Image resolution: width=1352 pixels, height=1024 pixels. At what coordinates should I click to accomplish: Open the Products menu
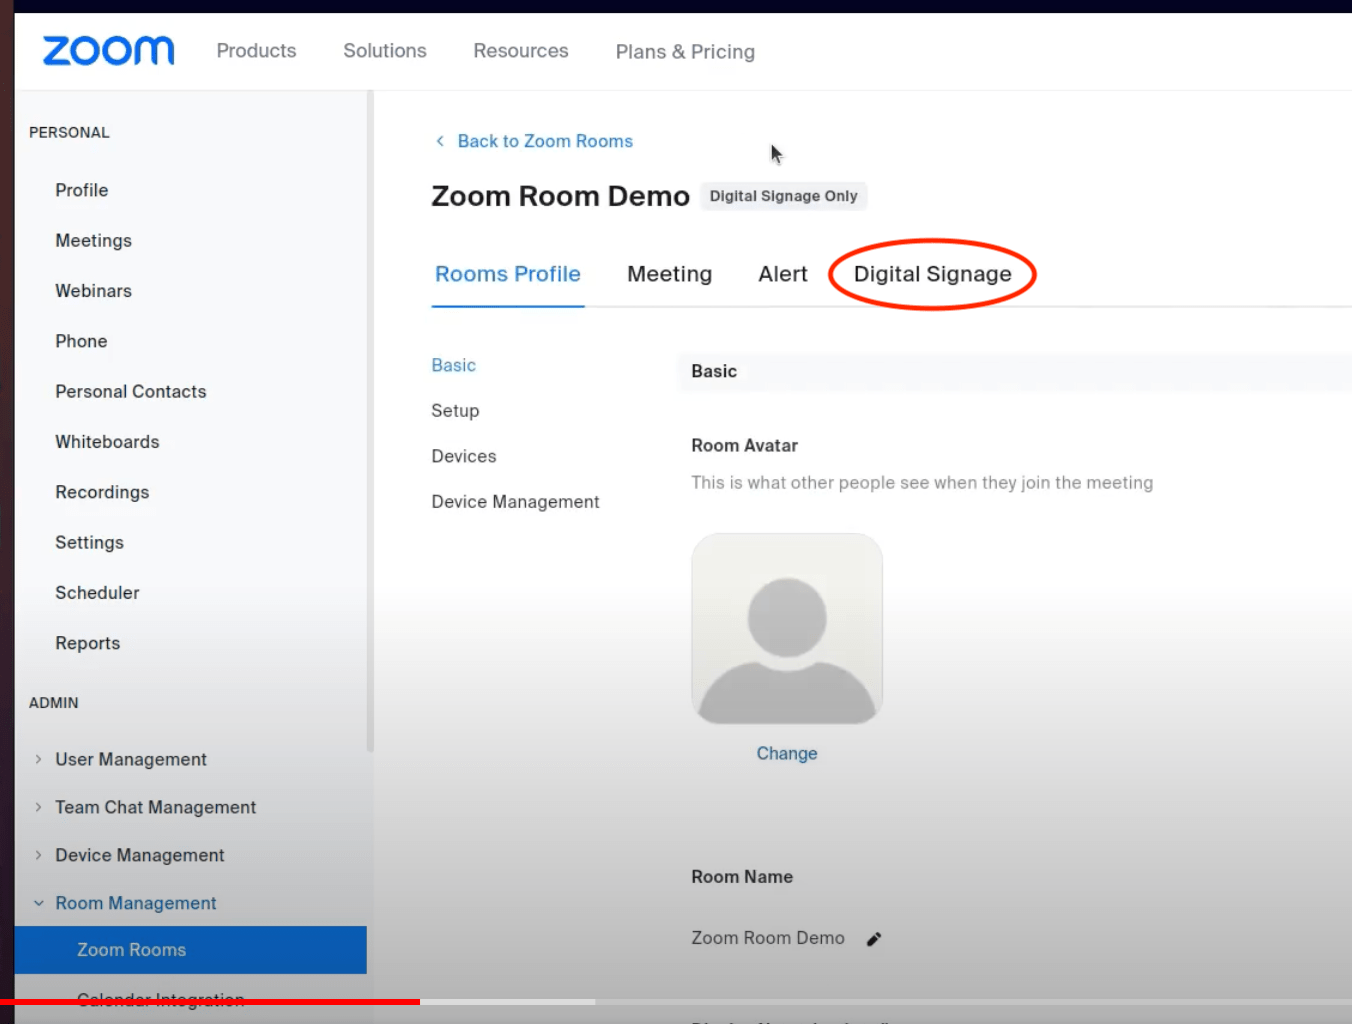point(256,51)
